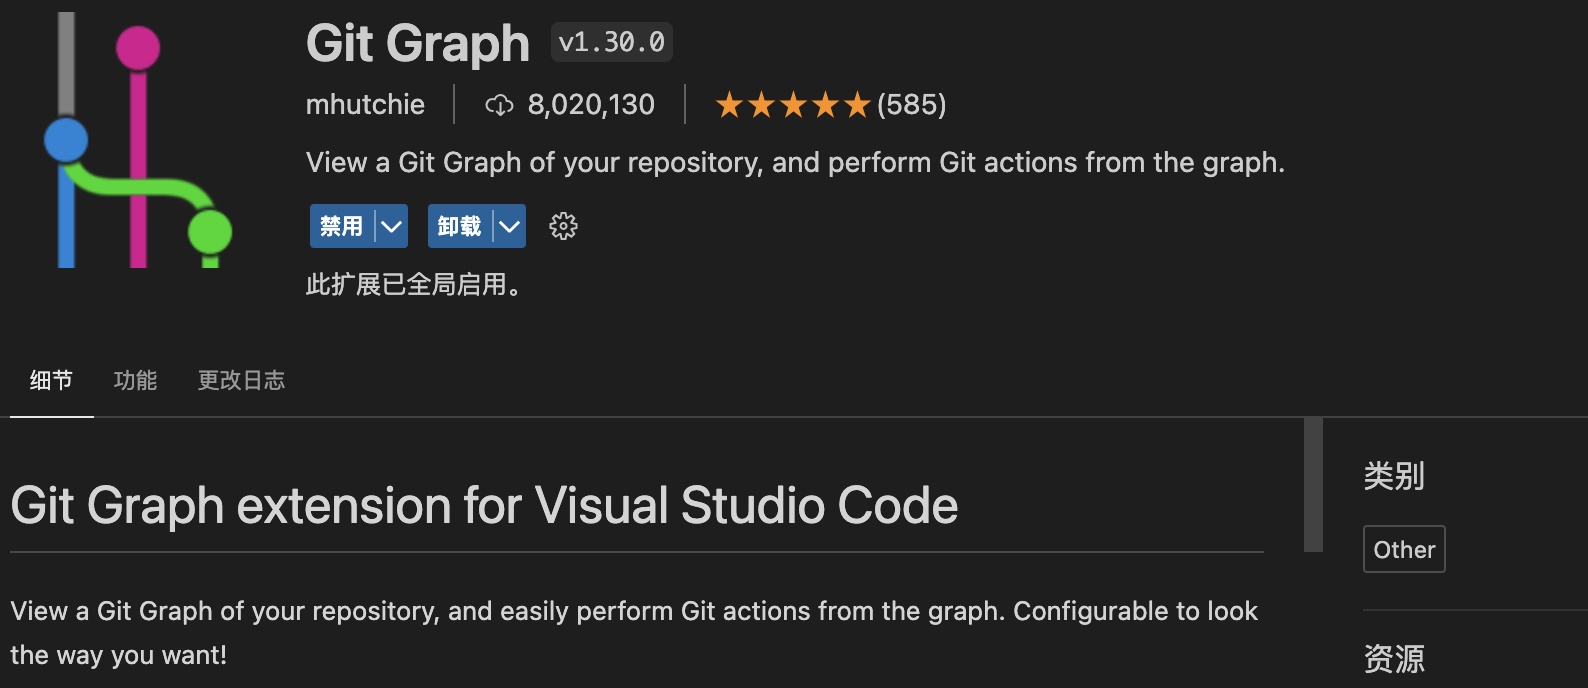Image resolution: width=1588 pixels, height=688 pixels.
Task: Click the 8,020,130 install count
Action: [591, 105]
